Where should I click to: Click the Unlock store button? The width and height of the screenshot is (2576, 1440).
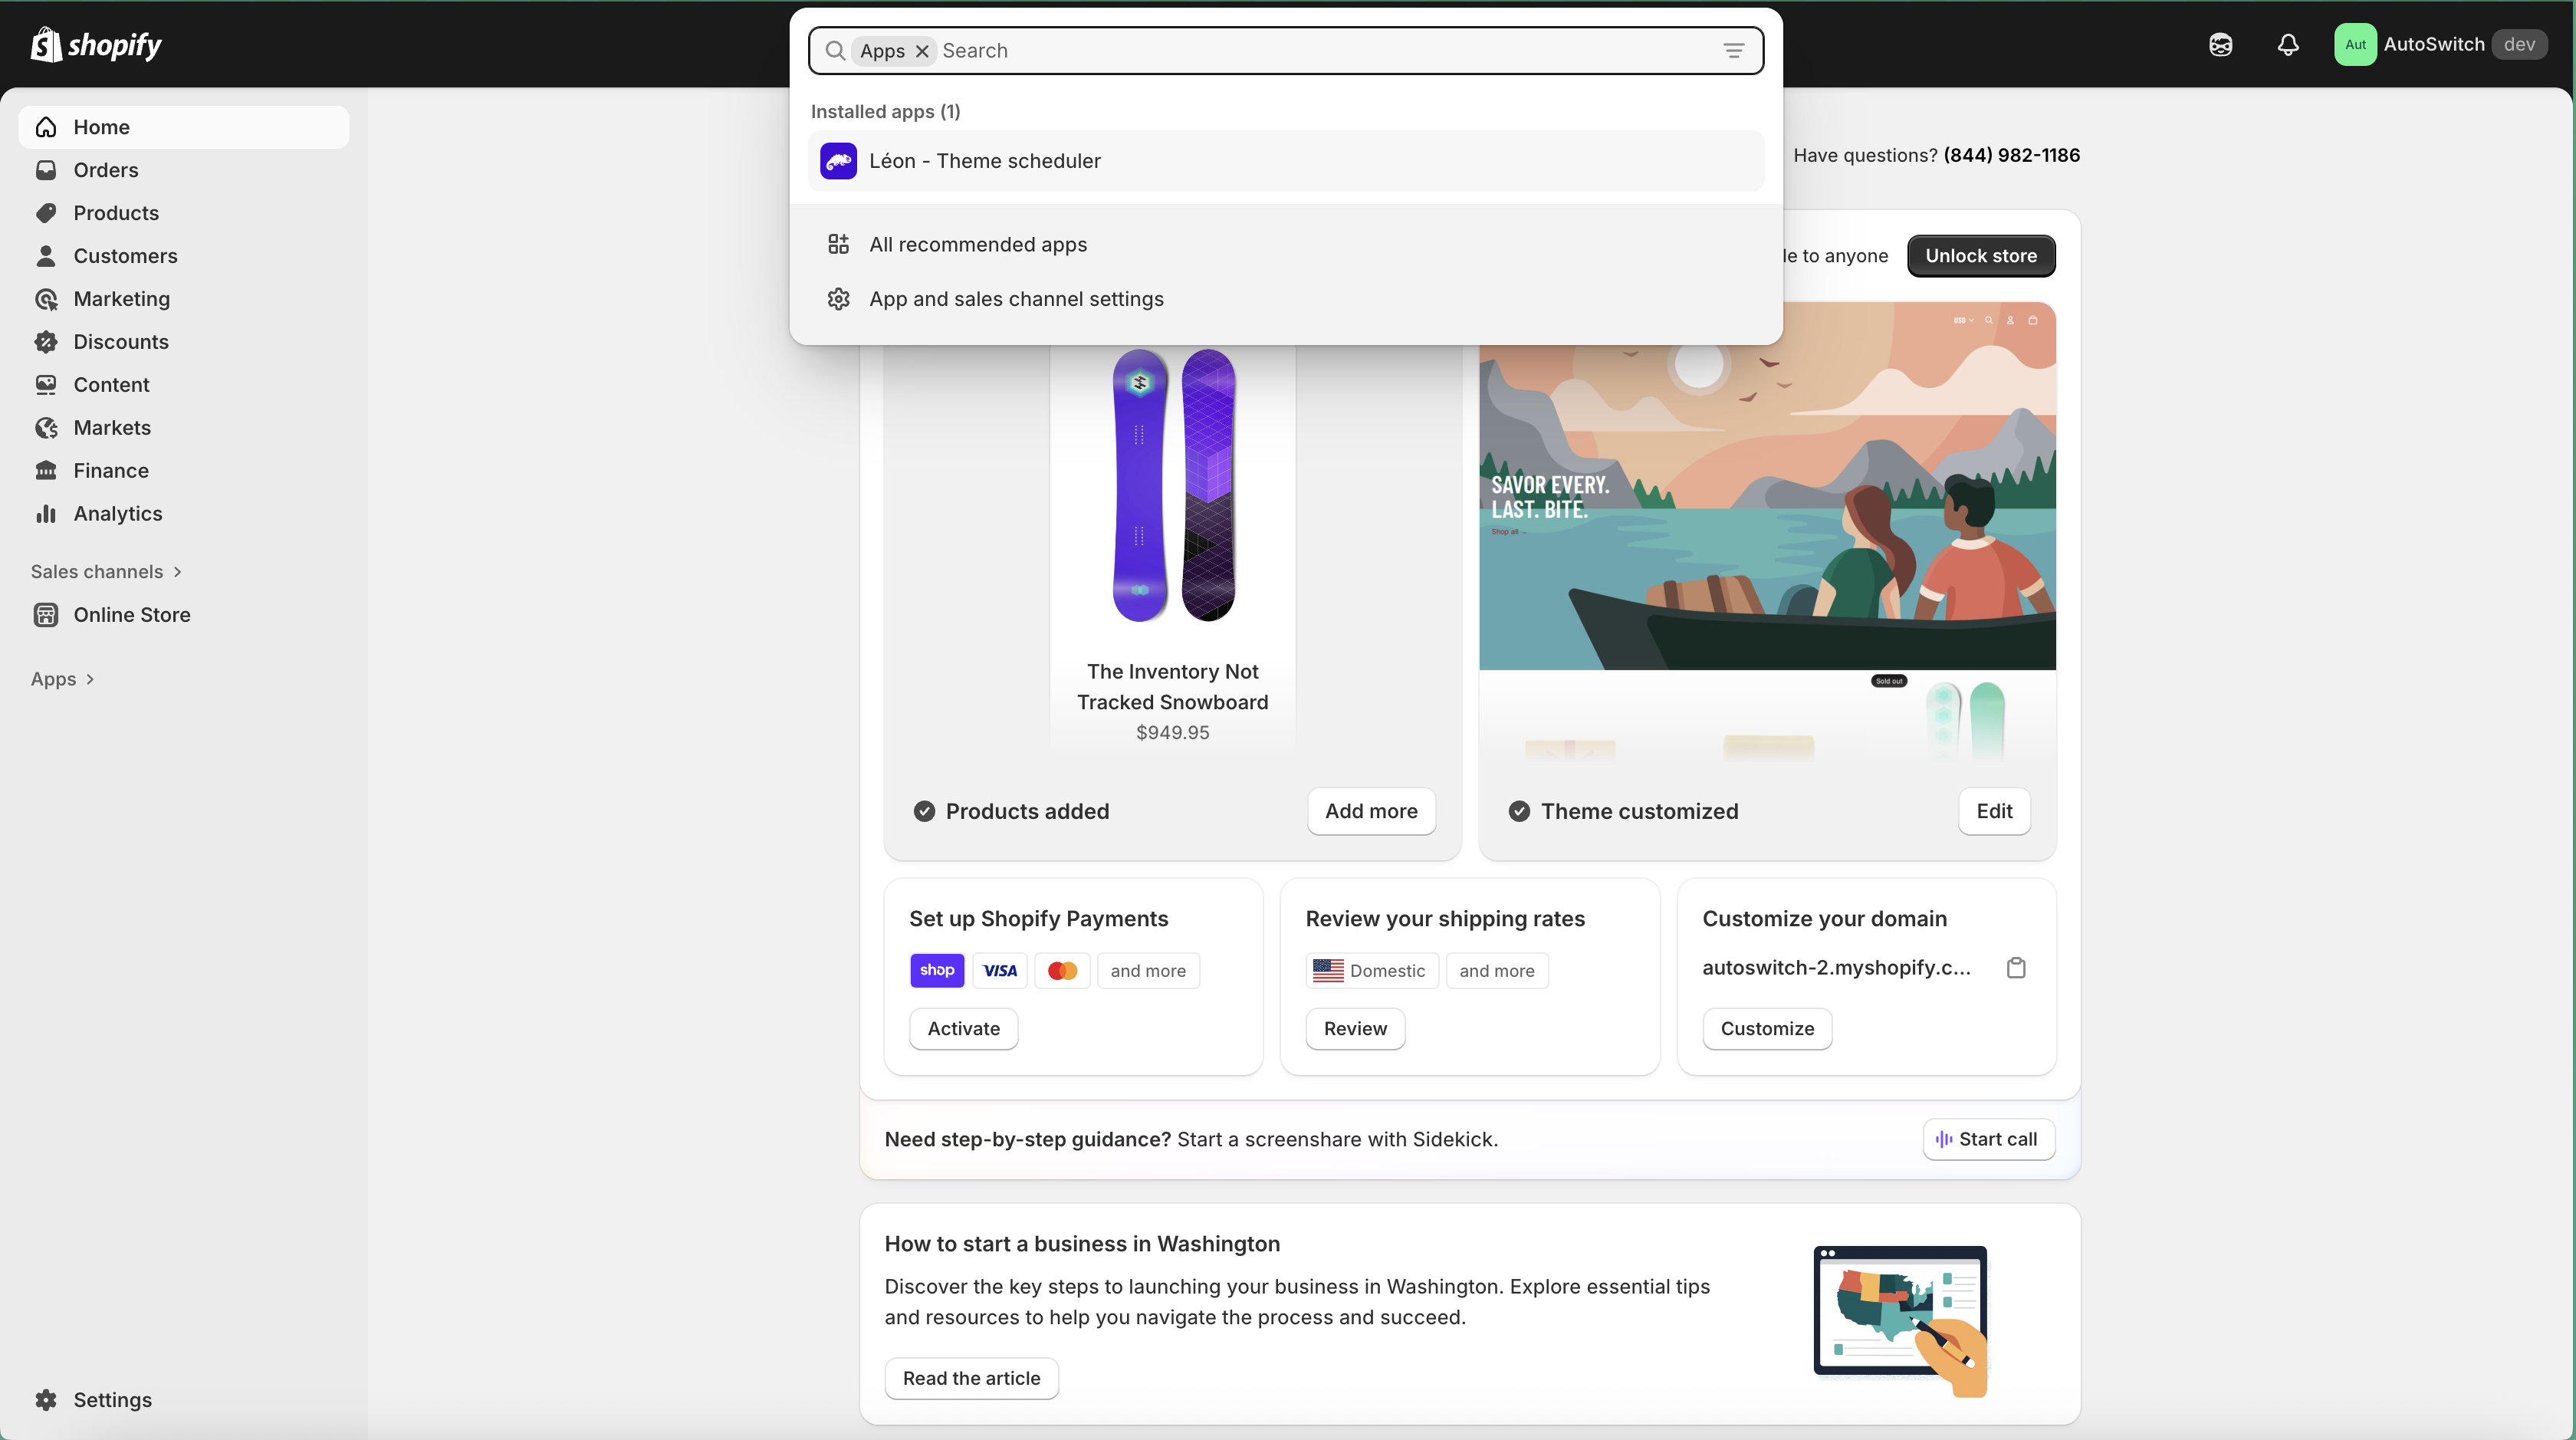click(x=1980, y=256)
